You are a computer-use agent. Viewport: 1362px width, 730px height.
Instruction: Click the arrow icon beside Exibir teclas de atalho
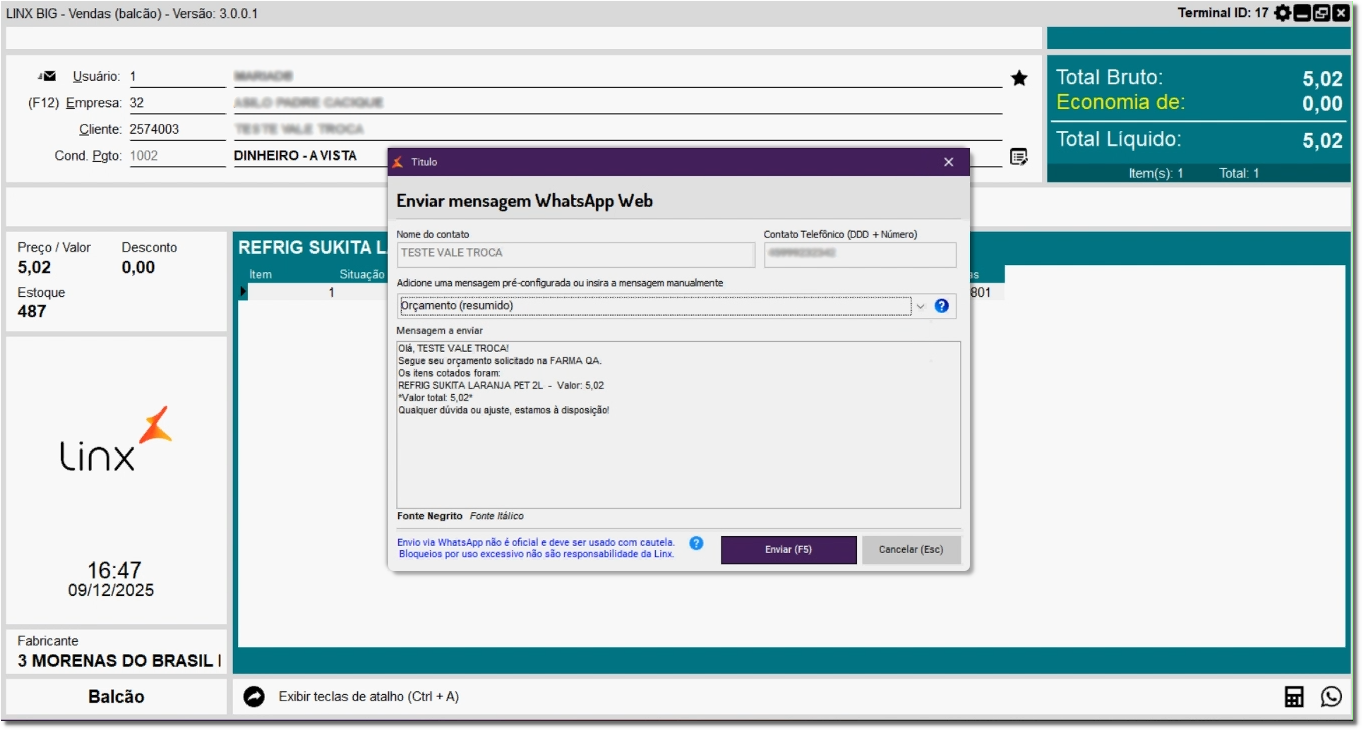click(254, 696)
